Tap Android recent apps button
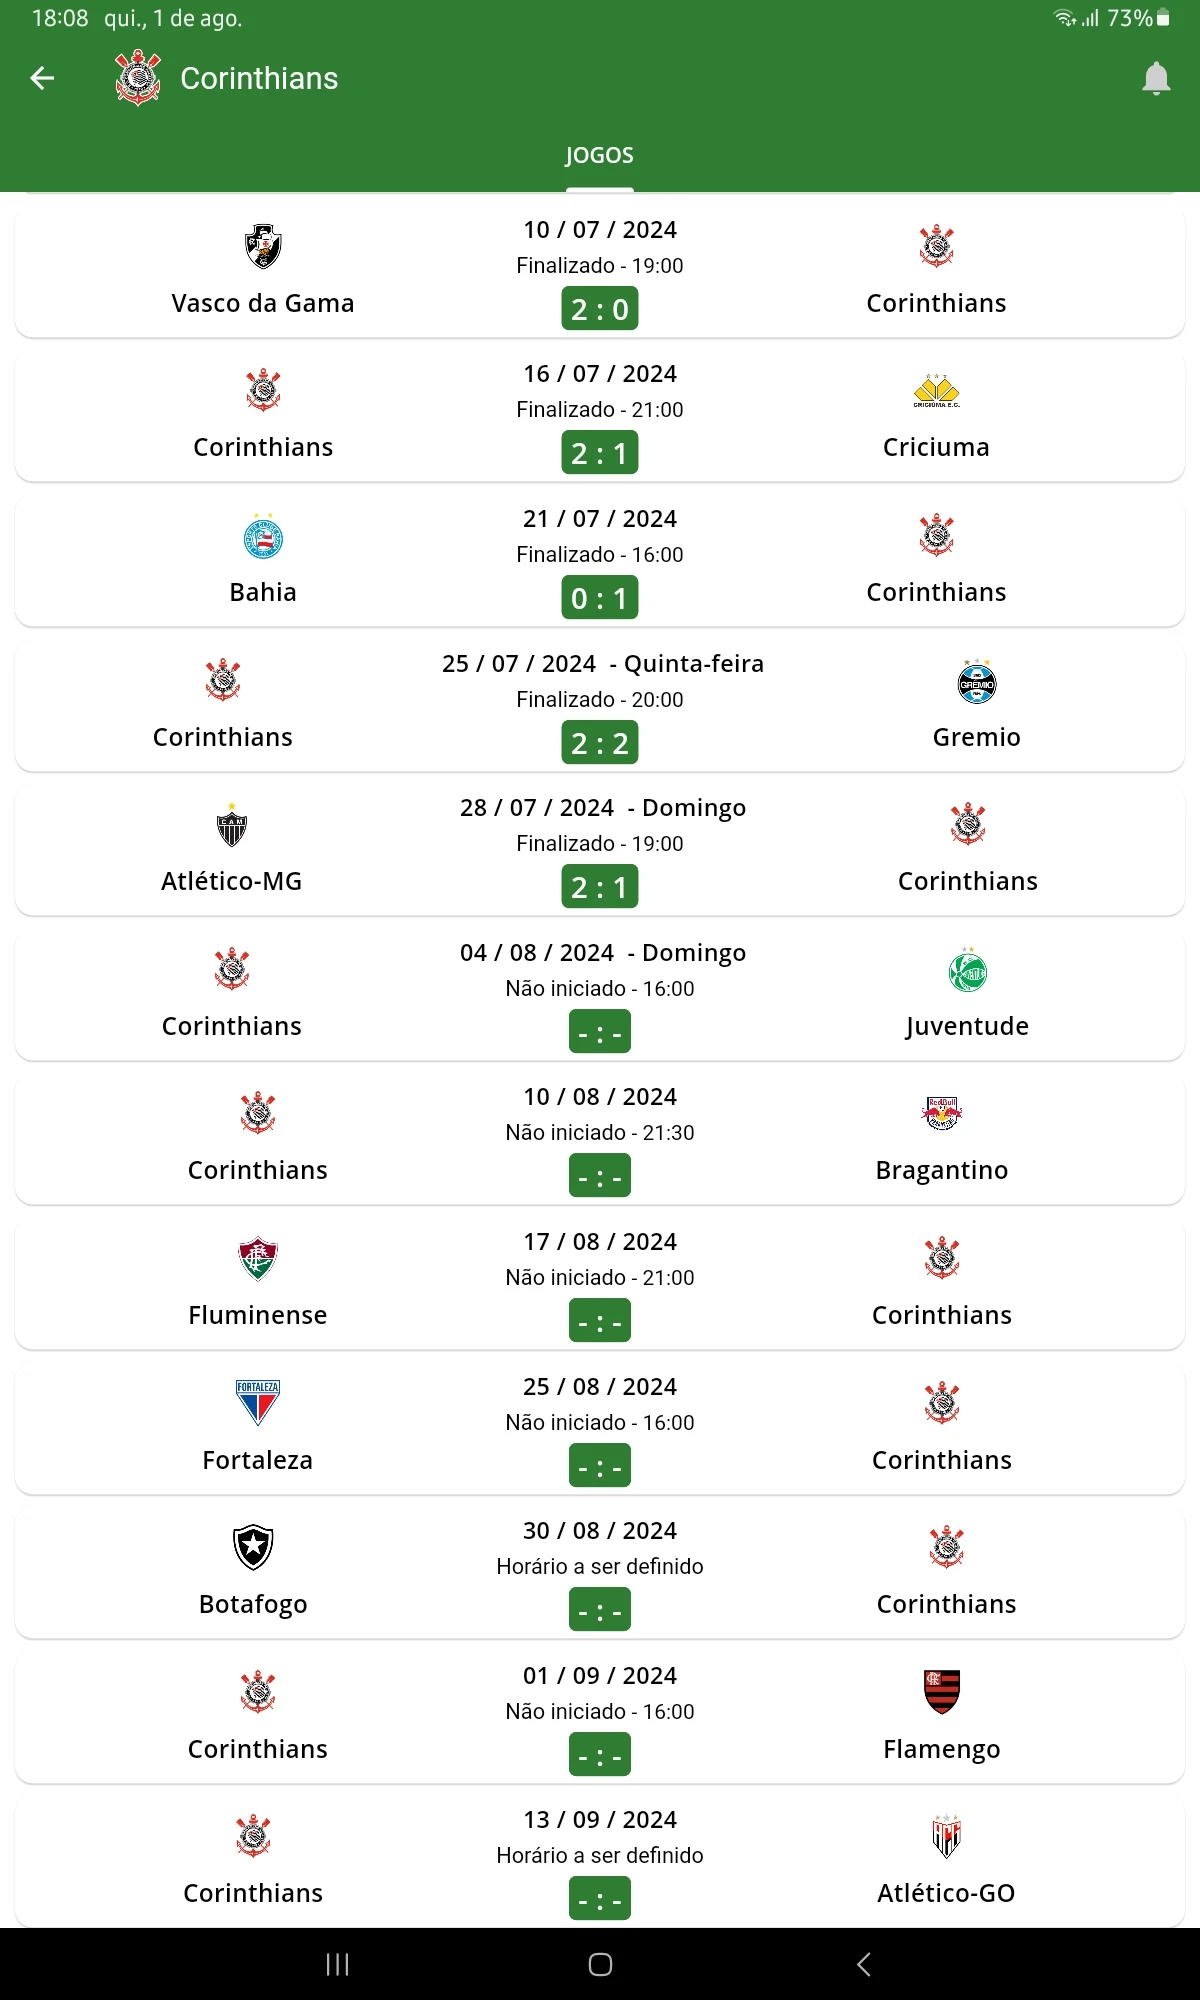This screenshot has height=2000, width=1200. (338, 1964)
